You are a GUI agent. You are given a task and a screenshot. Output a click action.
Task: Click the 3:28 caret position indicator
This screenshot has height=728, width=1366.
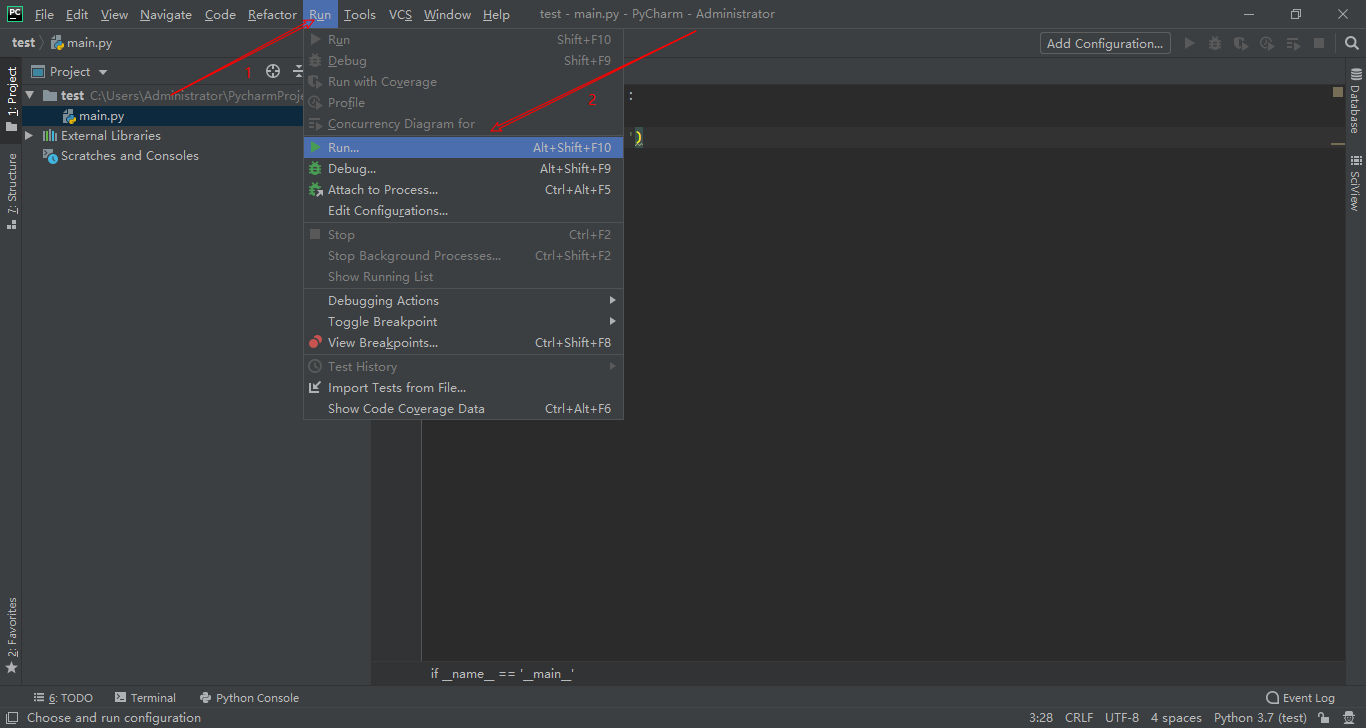[x=1041, y=717]
